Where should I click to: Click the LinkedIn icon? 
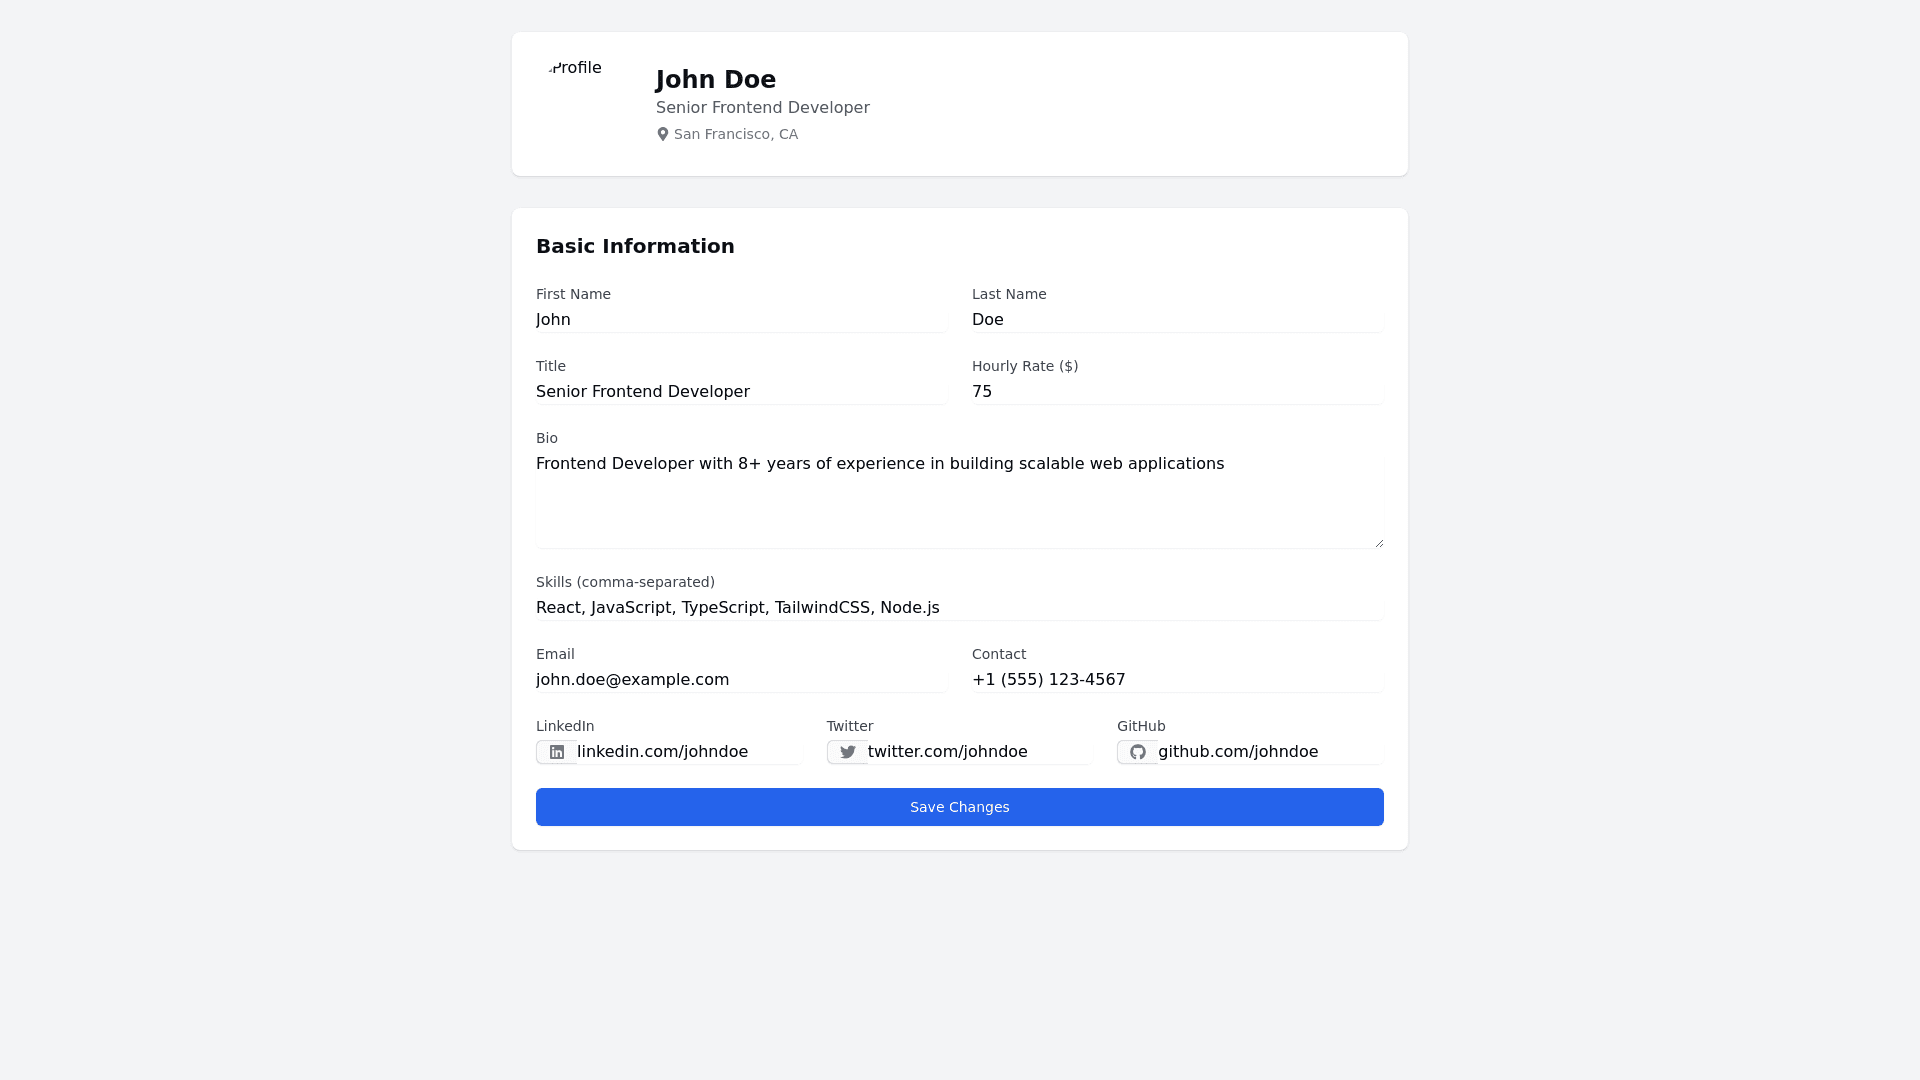pos(557,752)
